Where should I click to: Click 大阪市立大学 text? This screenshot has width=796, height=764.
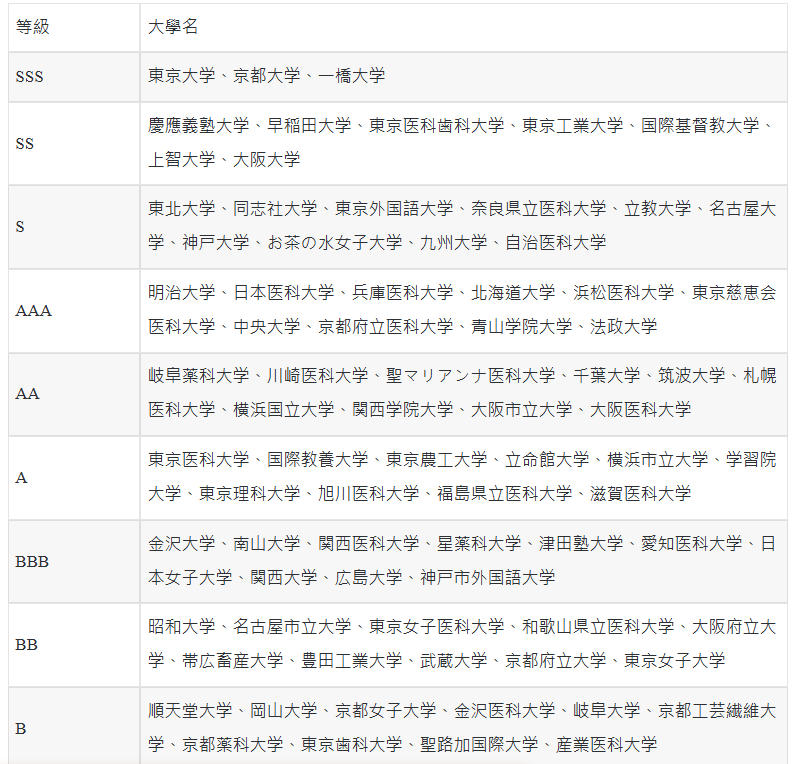point(521,410)
